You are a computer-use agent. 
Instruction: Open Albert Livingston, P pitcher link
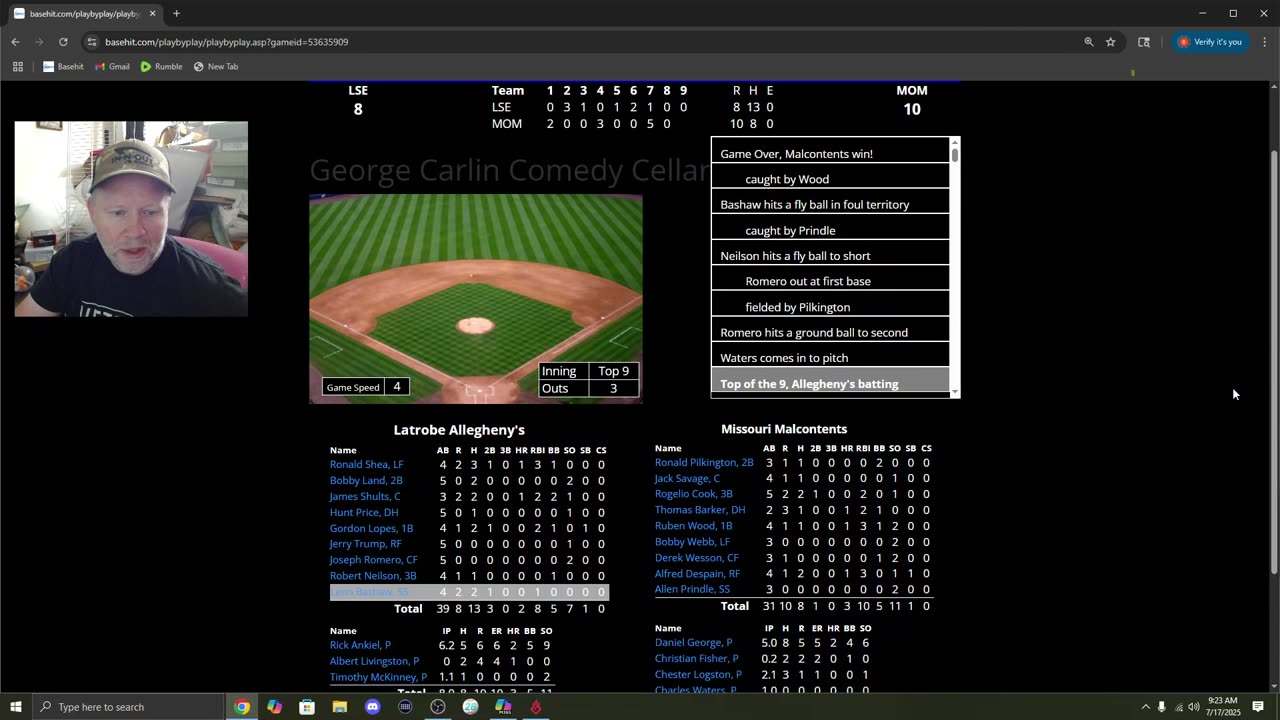pyautogui.click(x=374, y=662)
